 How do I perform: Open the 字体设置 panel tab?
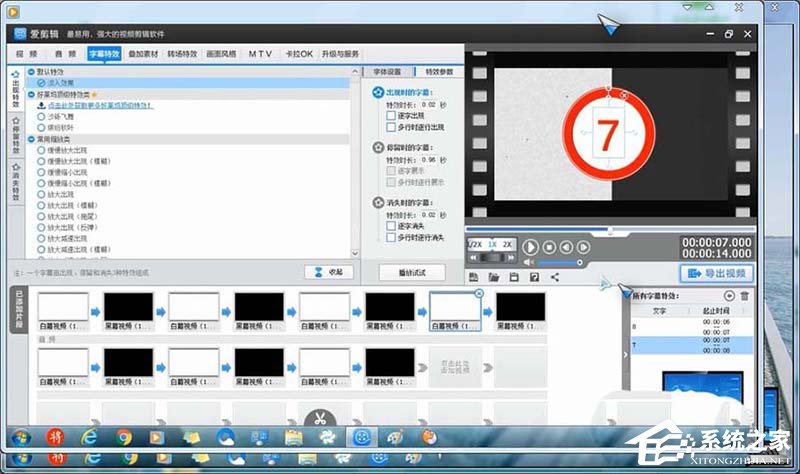tap(387, 71)
